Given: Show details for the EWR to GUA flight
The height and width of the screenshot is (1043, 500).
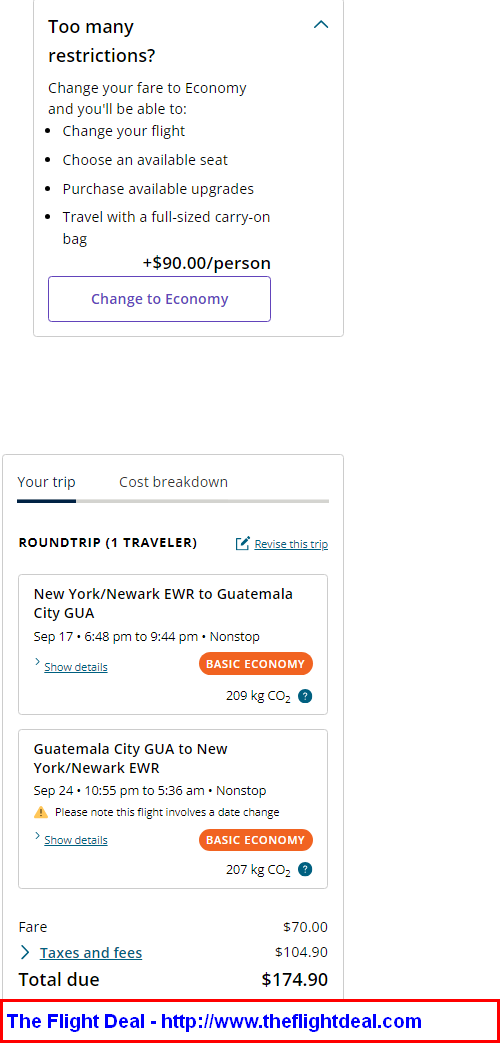Looking at the screenshot, I should 76,667.
